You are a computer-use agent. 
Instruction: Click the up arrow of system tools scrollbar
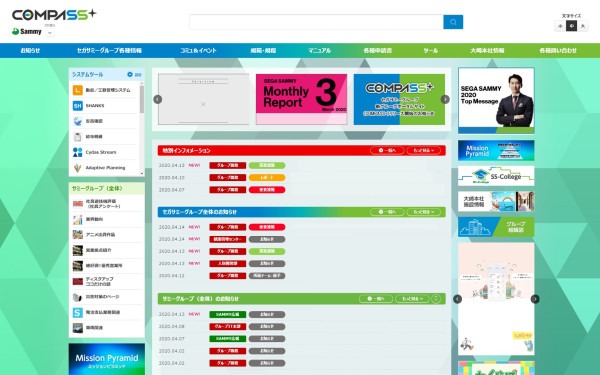[142, 83]
